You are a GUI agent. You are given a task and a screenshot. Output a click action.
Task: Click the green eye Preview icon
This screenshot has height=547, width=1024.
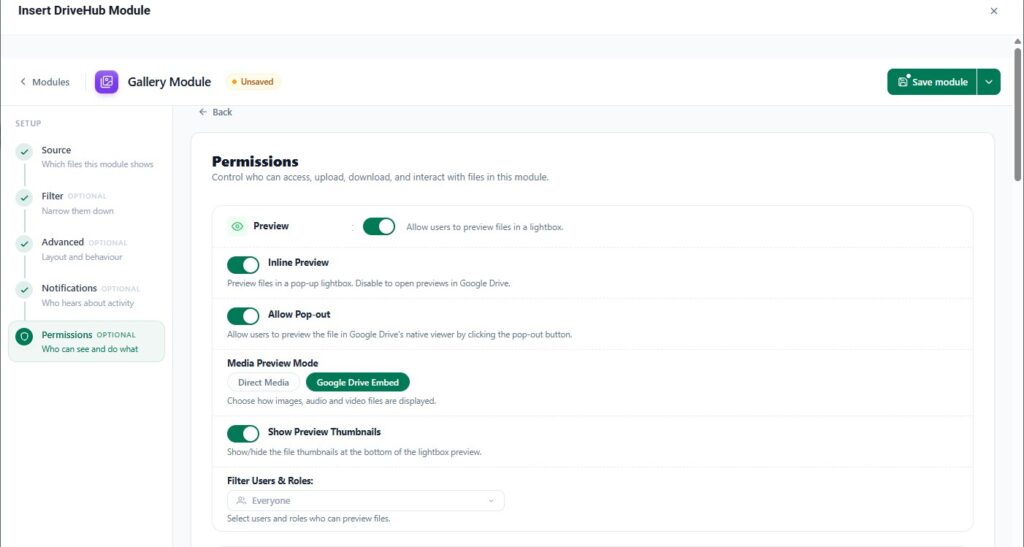[237, 227]
